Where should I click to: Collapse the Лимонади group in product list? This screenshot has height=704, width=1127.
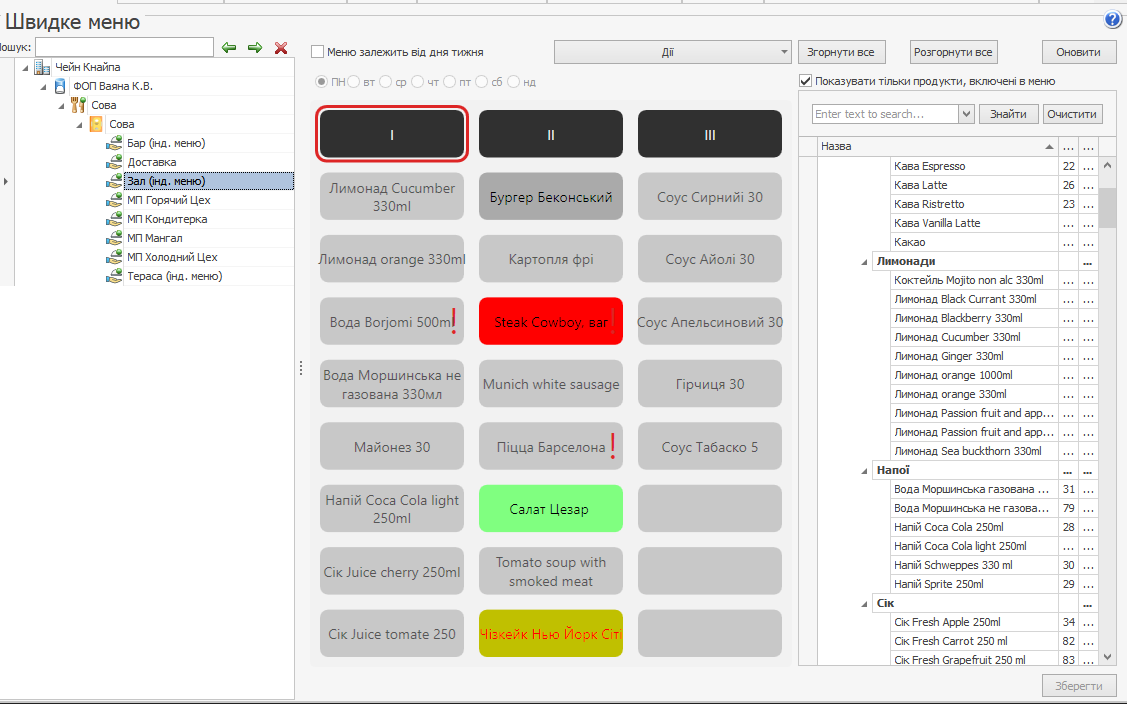pyautogui.click(x=865, y=261)
